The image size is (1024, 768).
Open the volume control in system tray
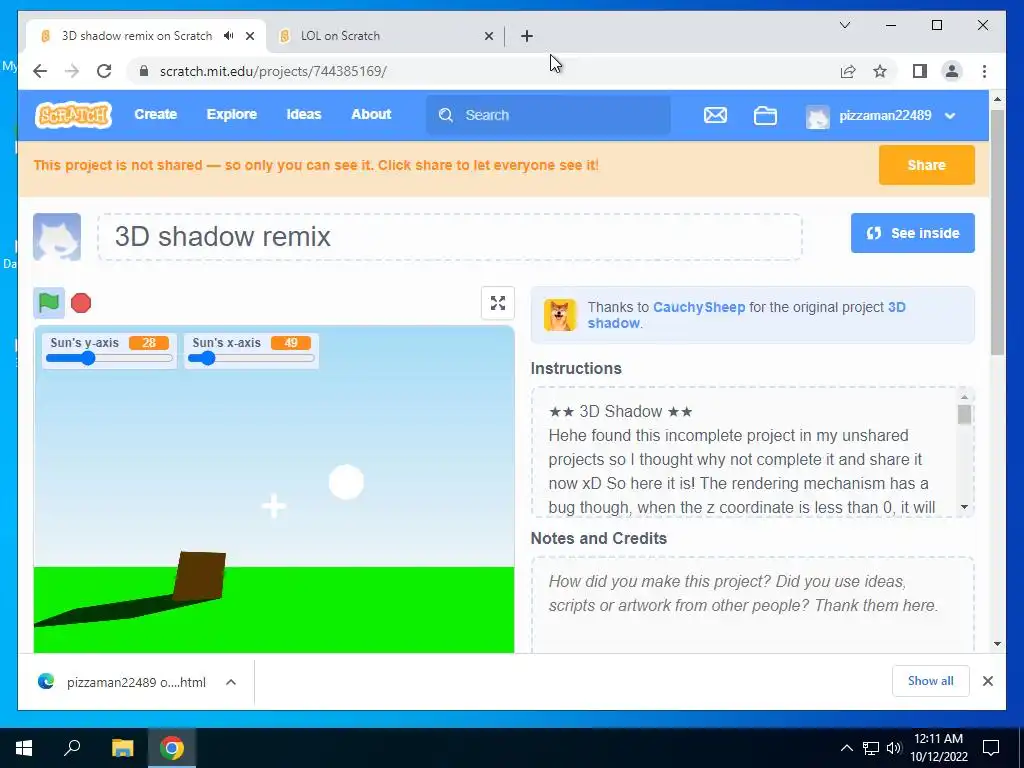[x=894, y=748]
